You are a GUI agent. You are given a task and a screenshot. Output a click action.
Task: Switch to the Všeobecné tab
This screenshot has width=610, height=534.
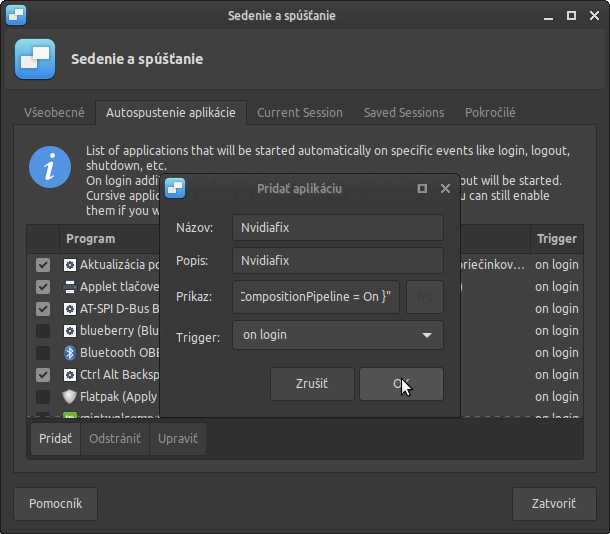[x=54, y=113]
